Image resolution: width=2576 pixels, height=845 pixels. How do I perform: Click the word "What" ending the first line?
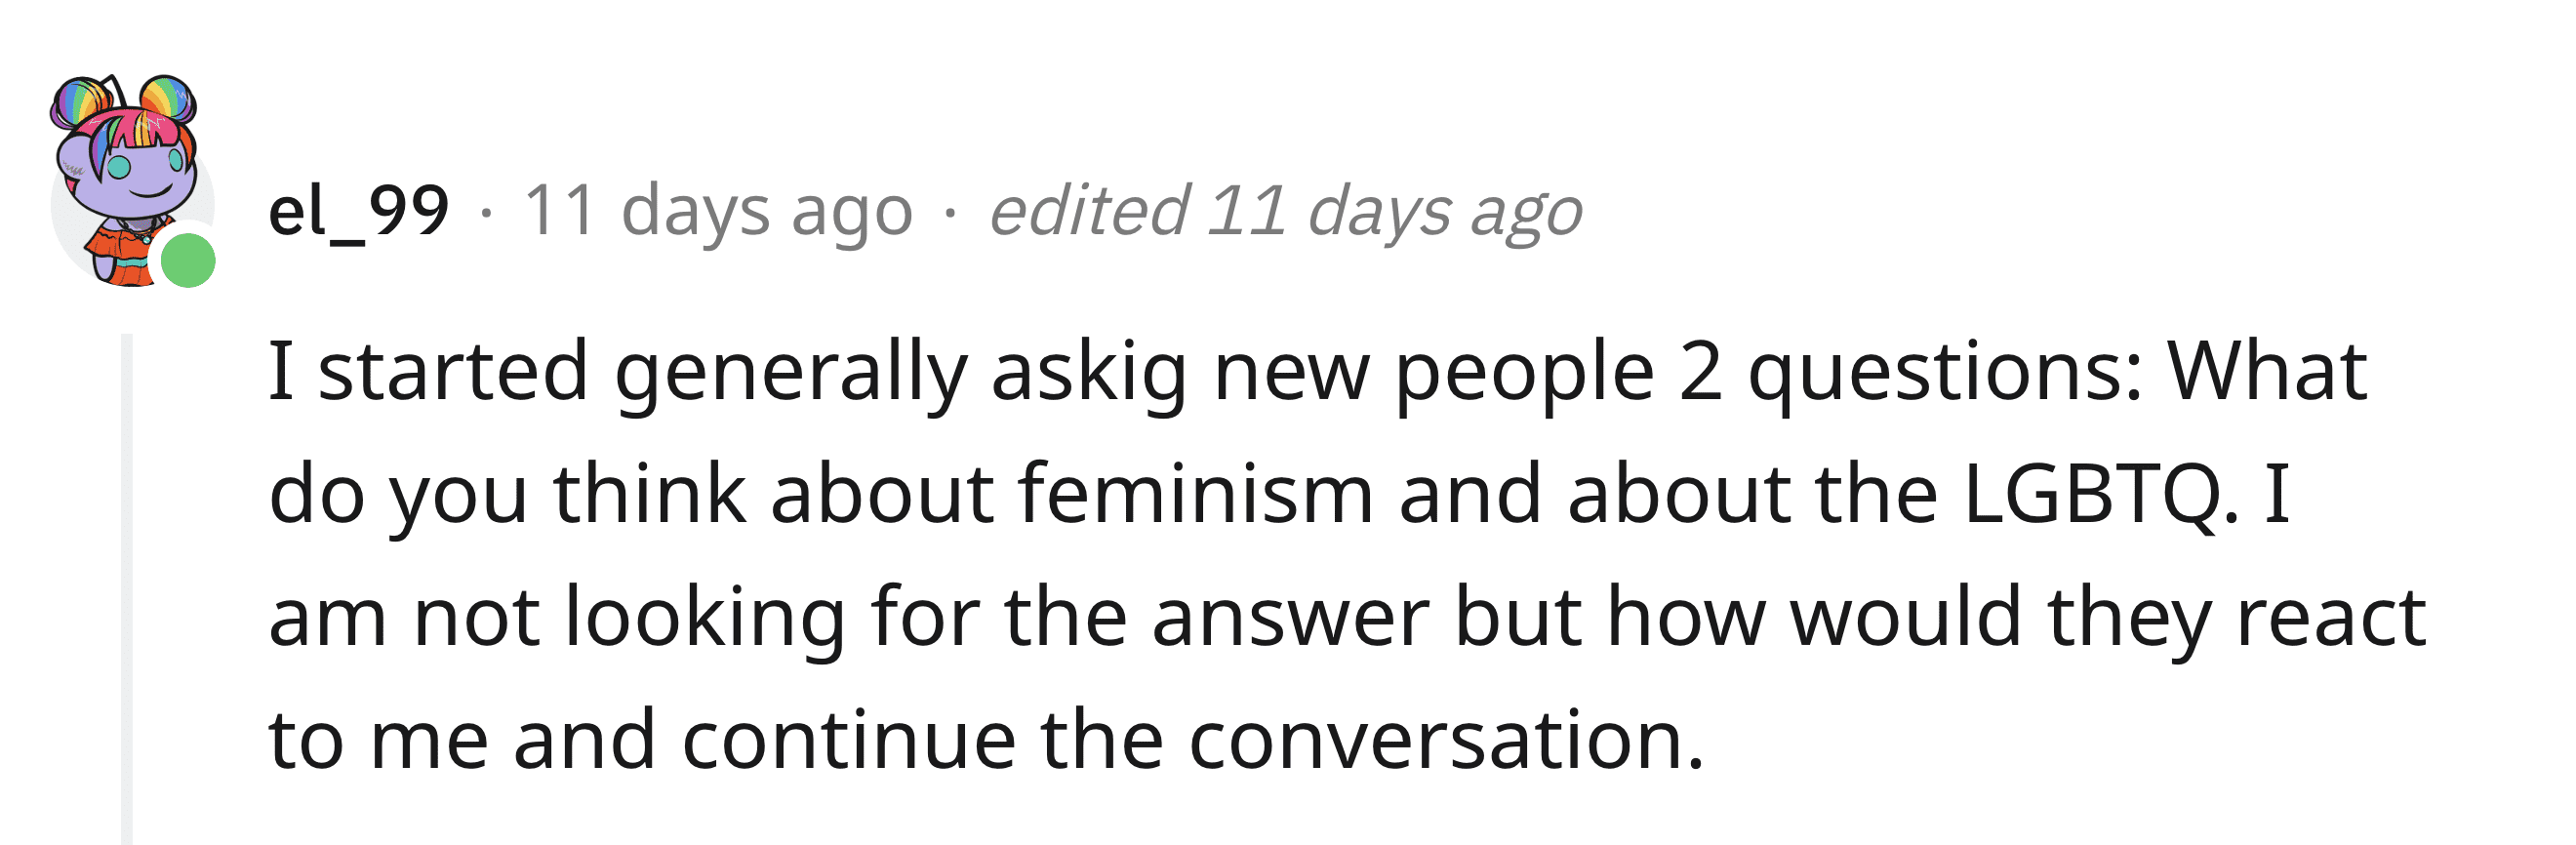coord(2267,370)
